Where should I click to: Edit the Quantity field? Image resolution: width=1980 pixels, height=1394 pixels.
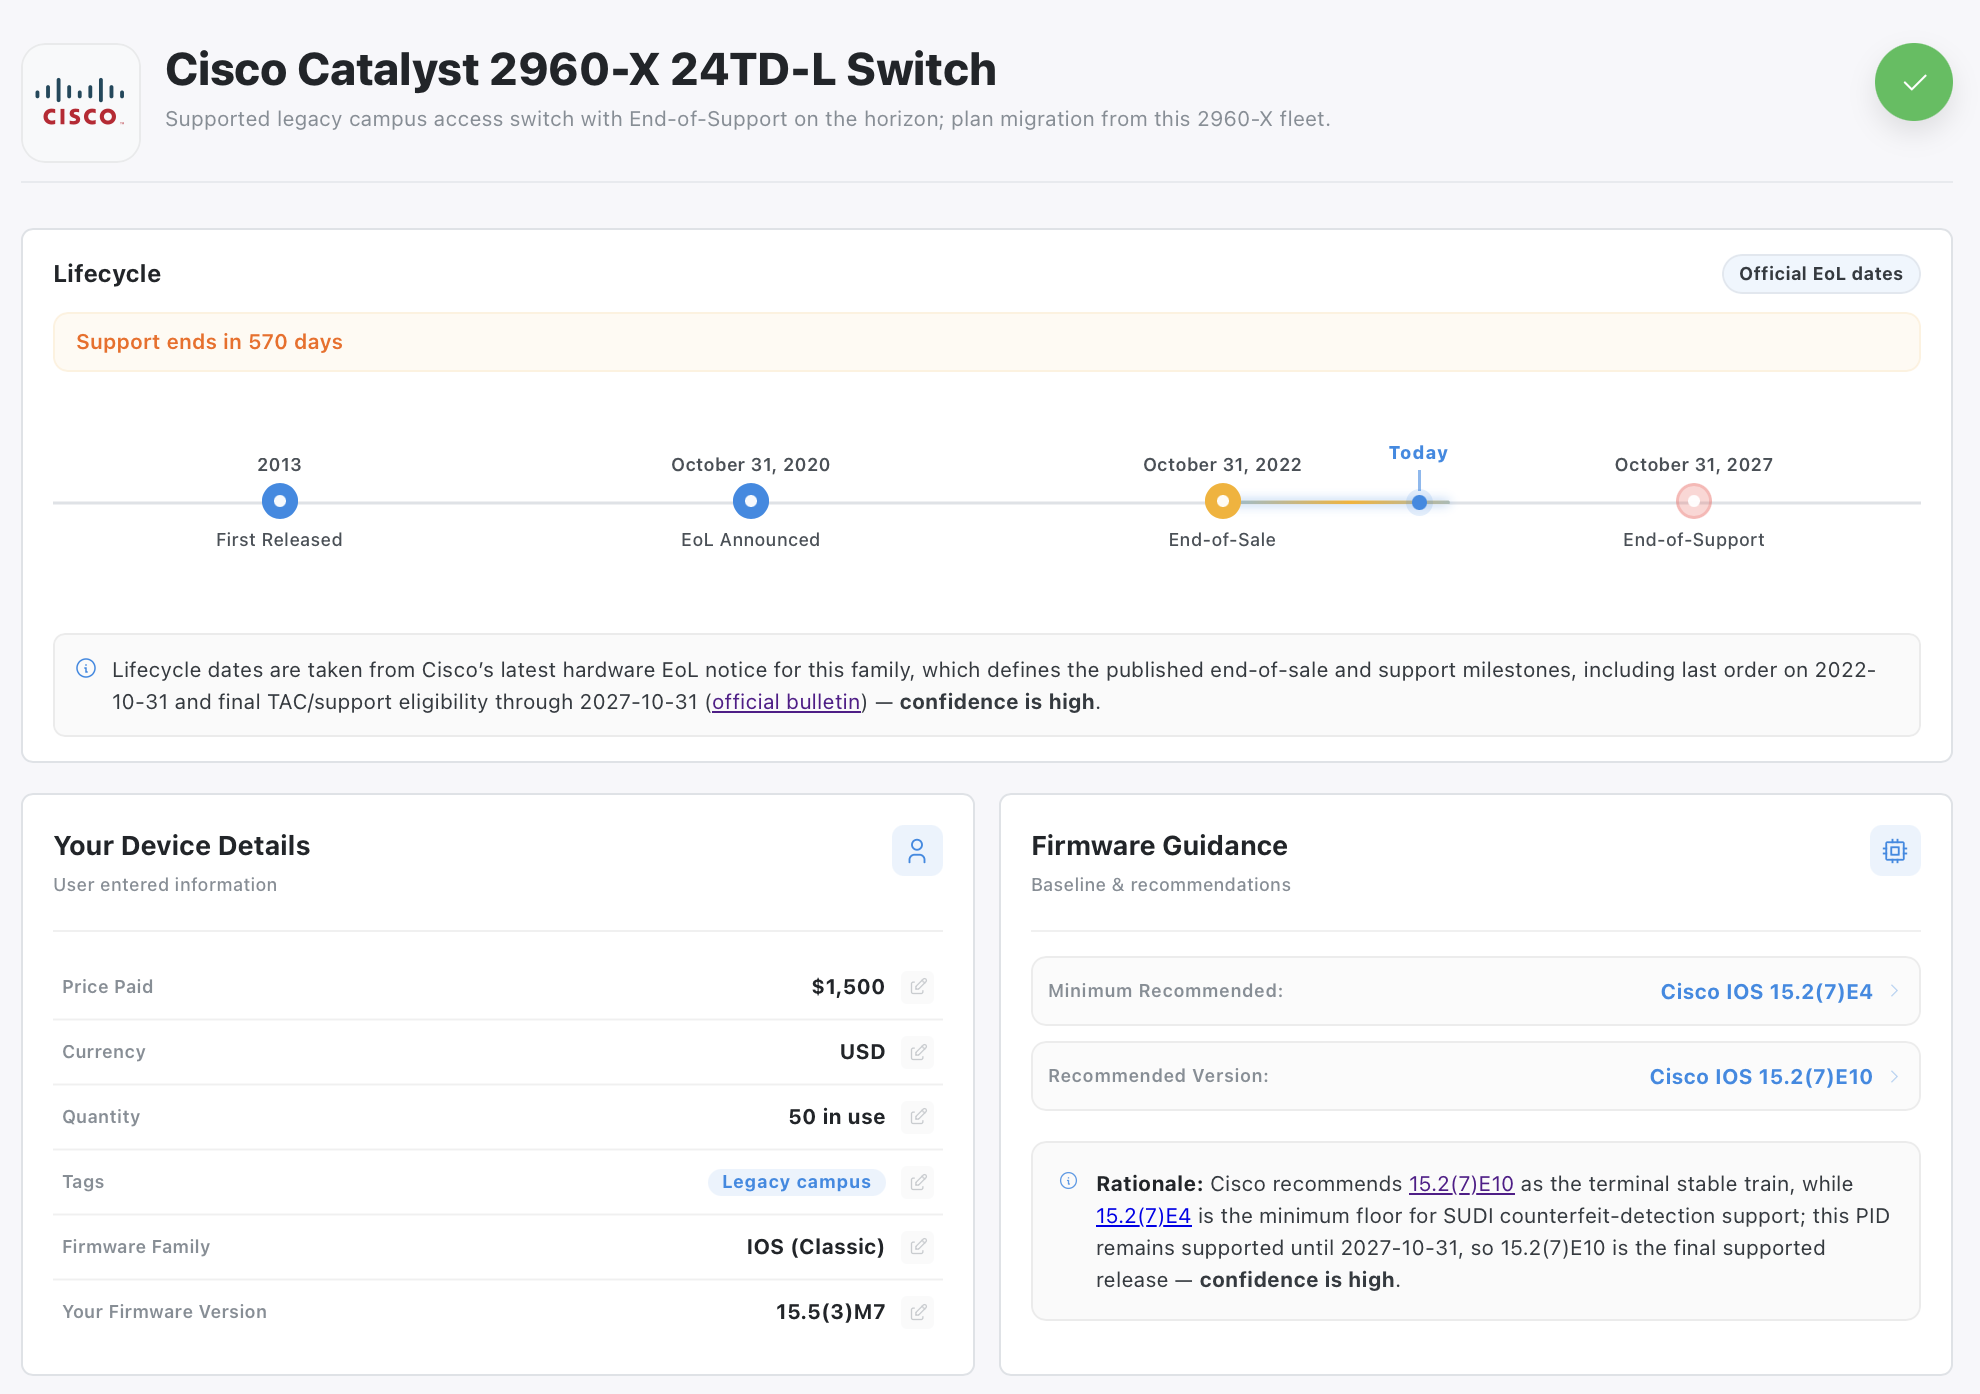pyautogui.click(x=918, y=1117)
